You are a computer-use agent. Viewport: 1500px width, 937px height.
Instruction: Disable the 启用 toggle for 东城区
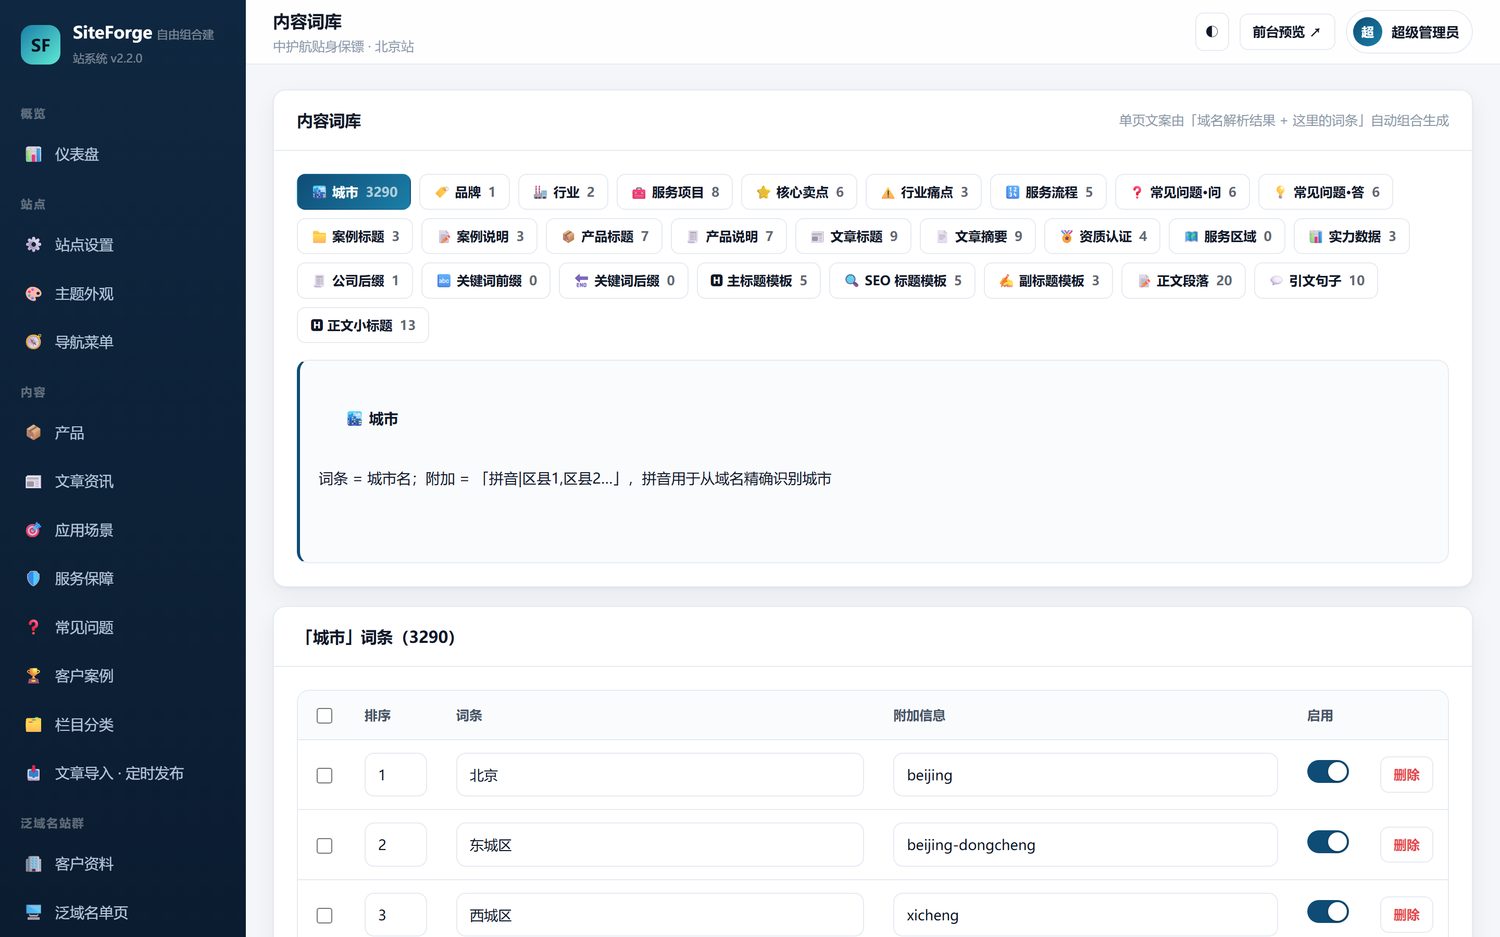[1328, 842]
